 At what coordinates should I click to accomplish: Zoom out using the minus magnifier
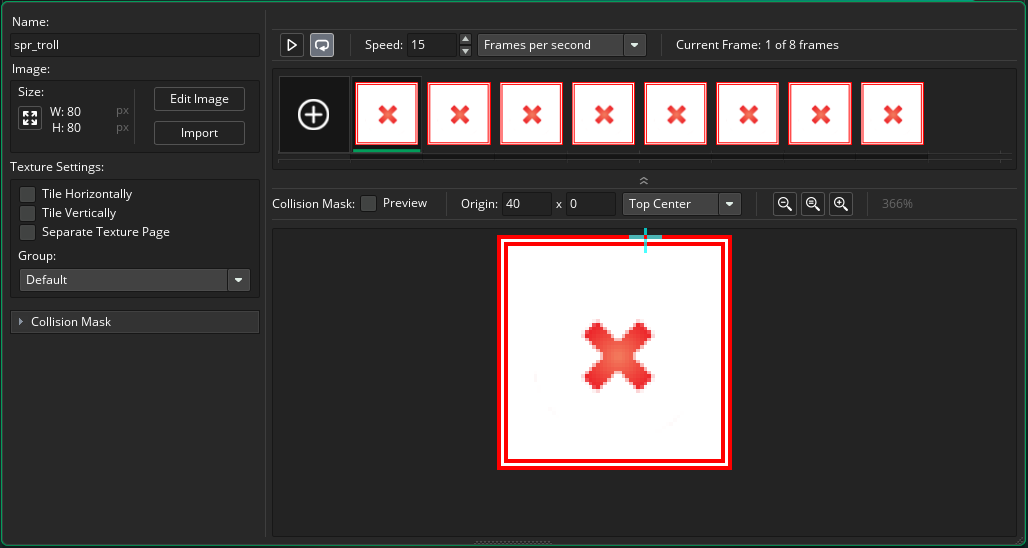(x=785, y=204)
